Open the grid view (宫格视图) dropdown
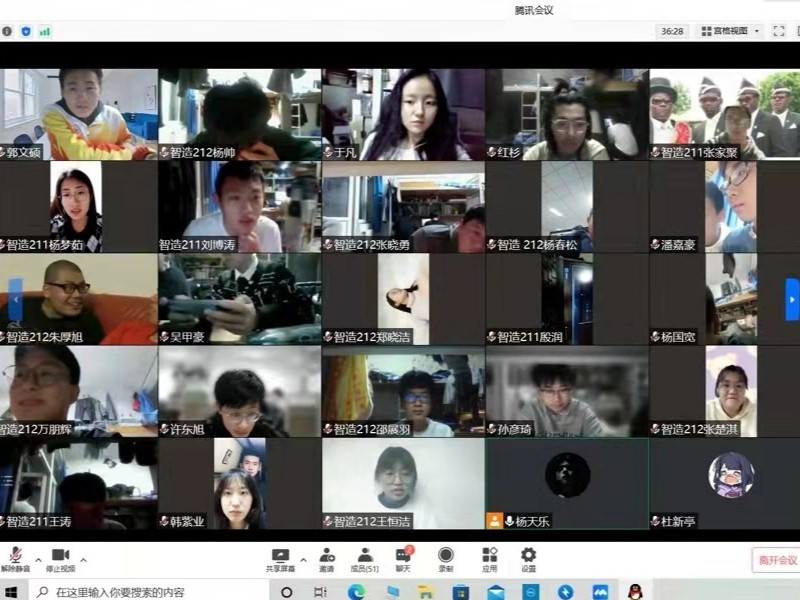Screen dimensions: 800x600 730,31
